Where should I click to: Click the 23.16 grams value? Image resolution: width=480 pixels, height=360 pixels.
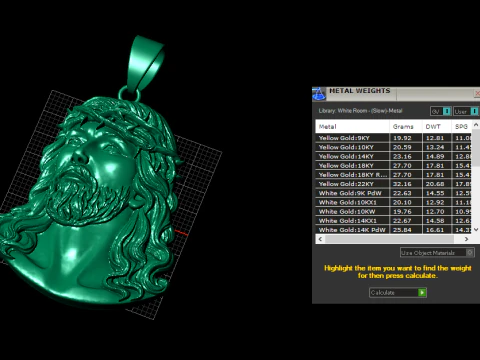click(x=402, y=156)
